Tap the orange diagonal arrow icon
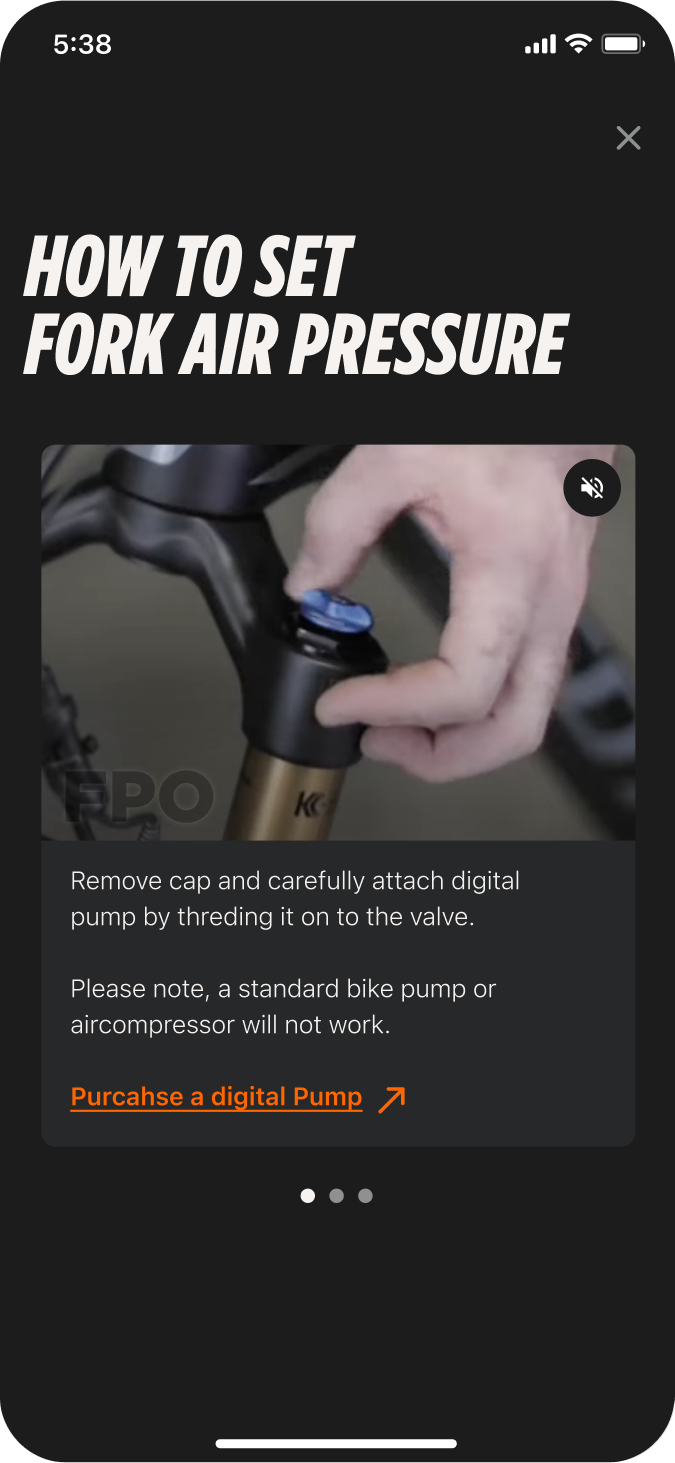The width and height of the screenshot is (675, 1463). coord(392,1098)
